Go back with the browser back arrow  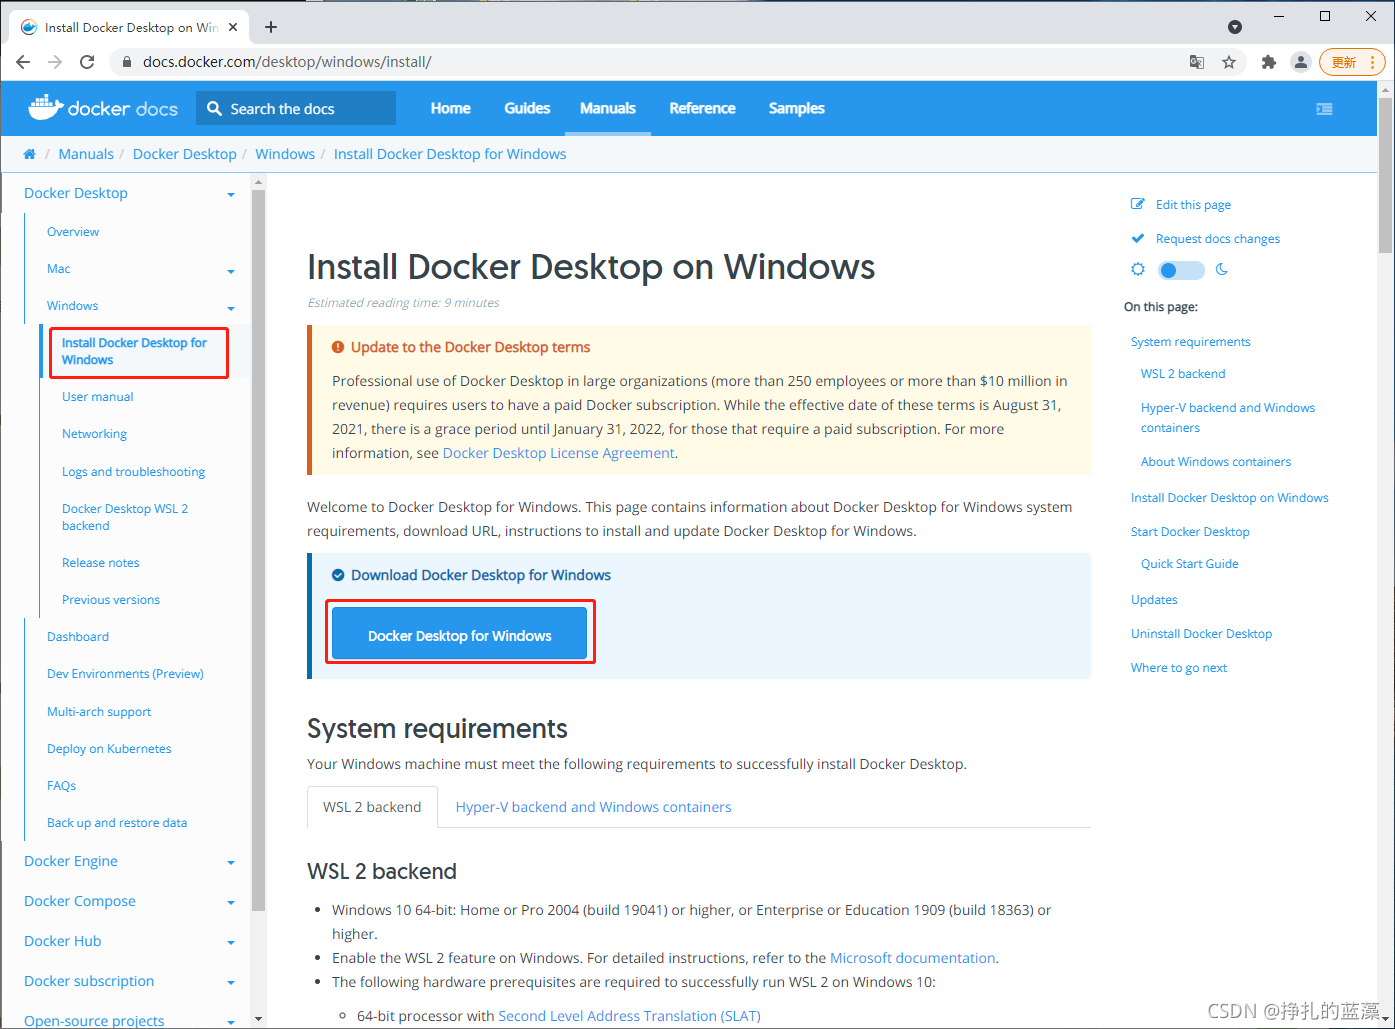click(x=23, y=62)
